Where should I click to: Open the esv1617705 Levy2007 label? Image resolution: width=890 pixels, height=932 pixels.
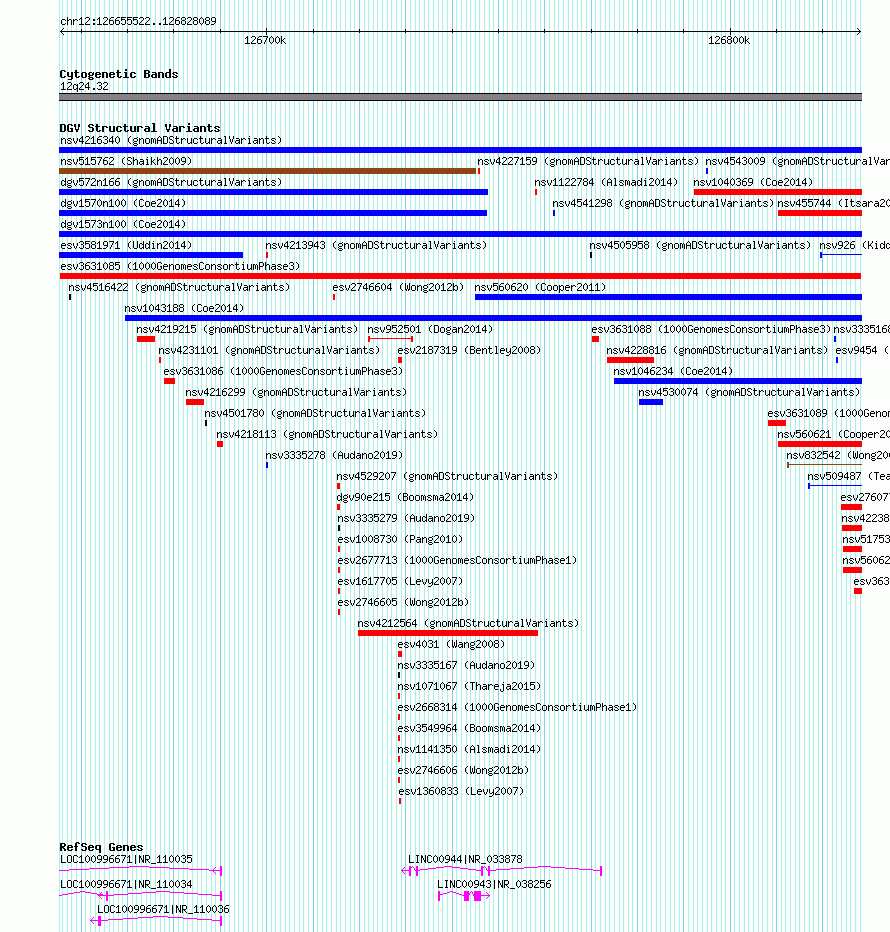[400, 581]
